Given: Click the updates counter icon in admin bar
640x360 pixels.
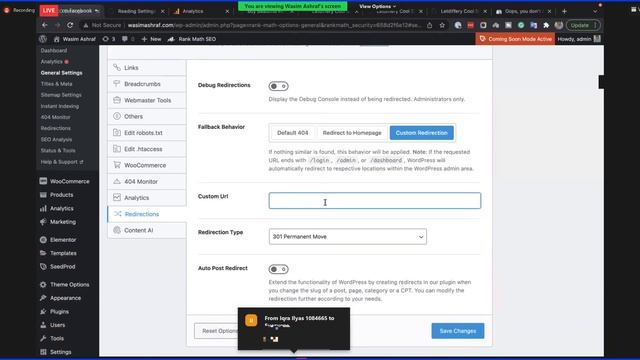Looking at the screenshot, I should coord(109,39).
